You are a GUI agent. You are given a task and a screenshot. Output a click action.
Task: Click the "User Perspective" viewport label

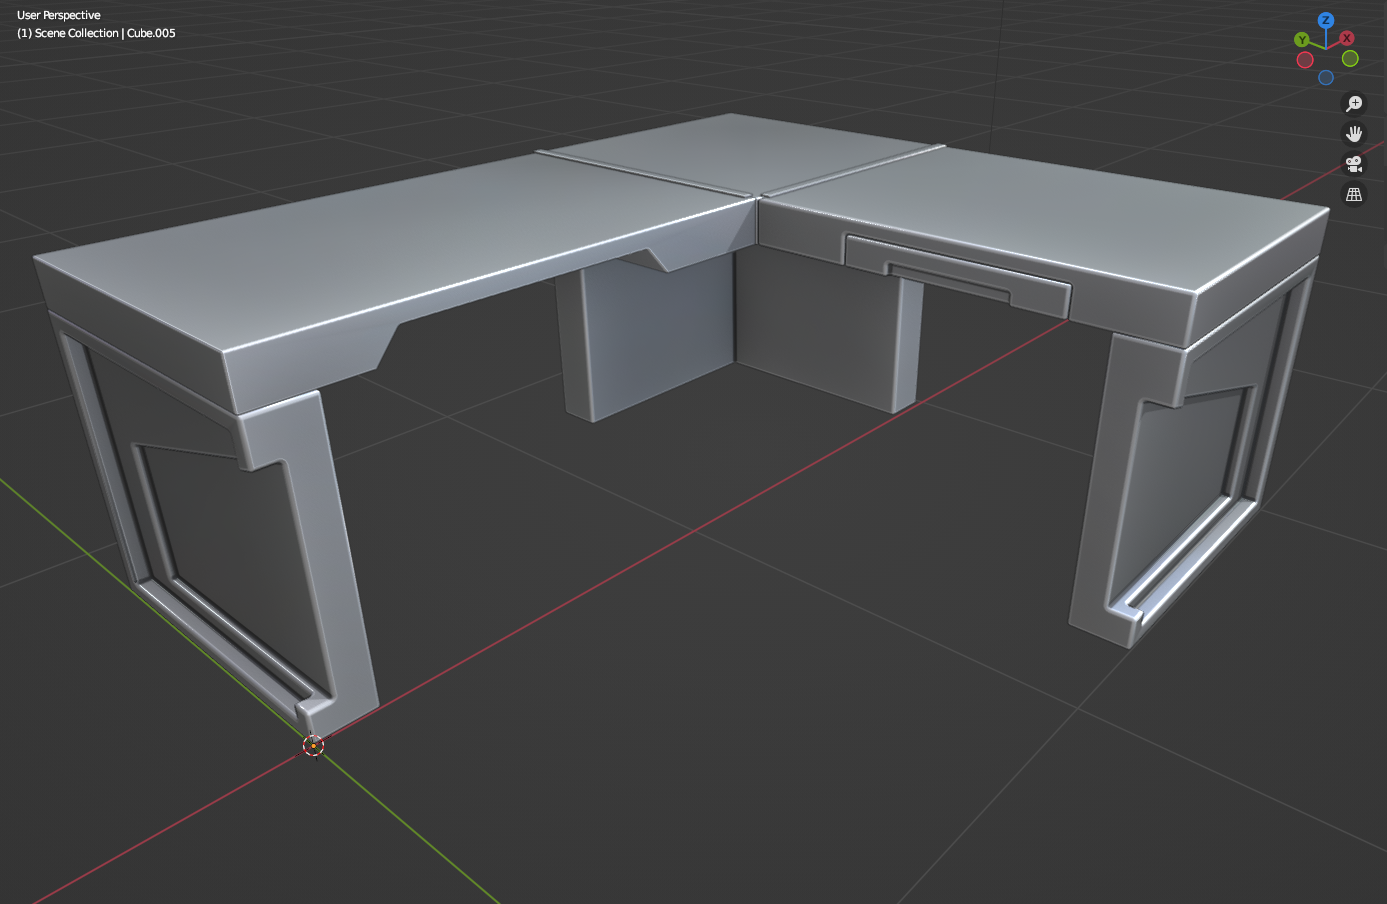point(59,15)
